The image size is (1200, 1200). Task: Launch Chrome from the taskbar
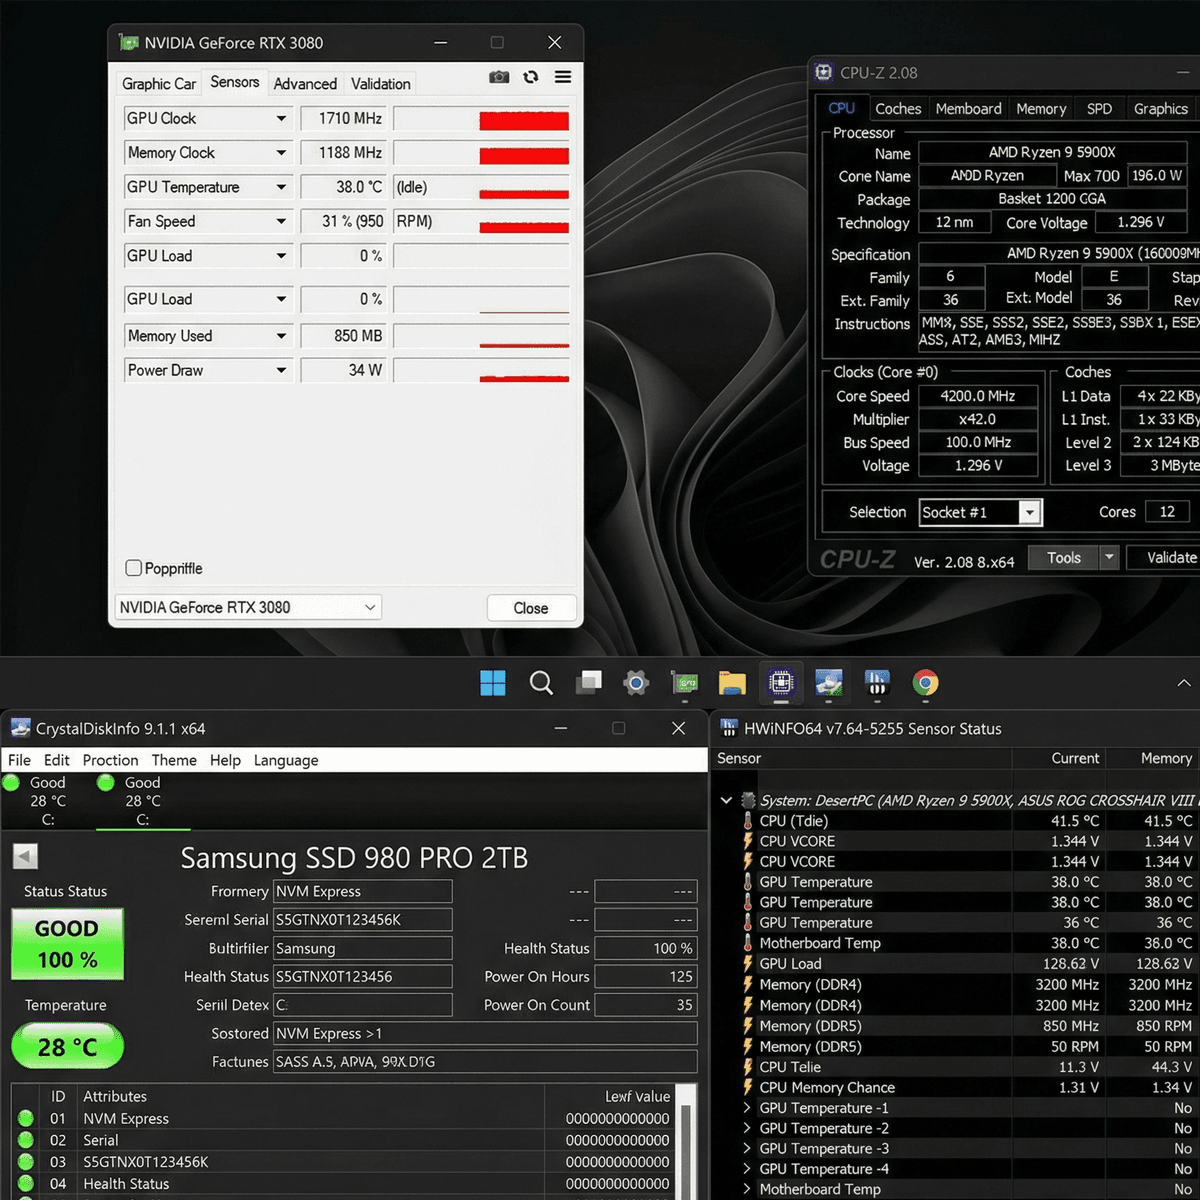(x=926, y=683)
